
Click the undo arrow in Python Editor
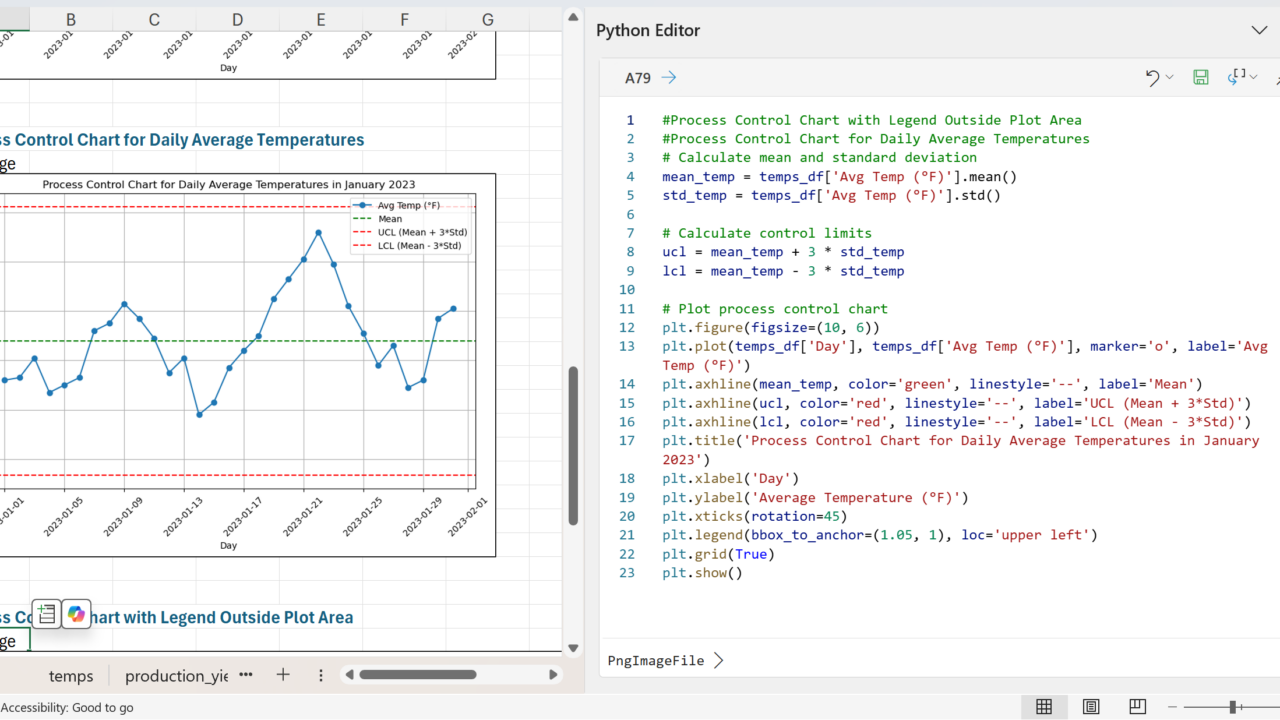click(1152, 78)
